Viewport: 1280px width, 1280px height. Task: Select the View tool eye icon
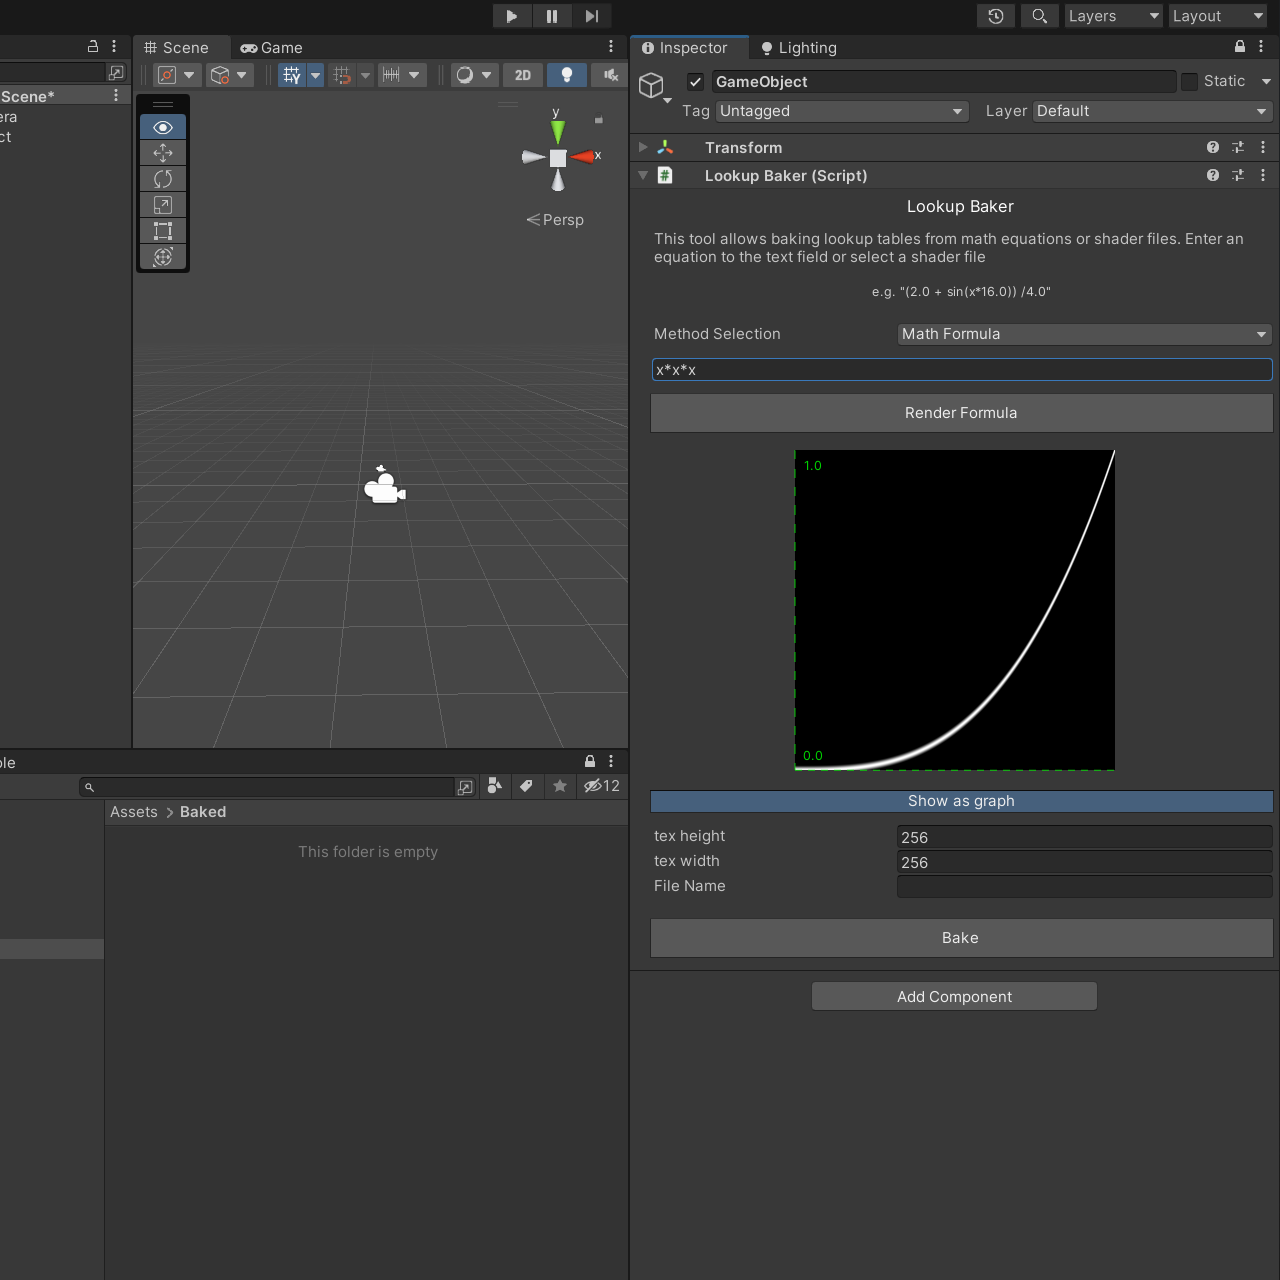point(163,127)
